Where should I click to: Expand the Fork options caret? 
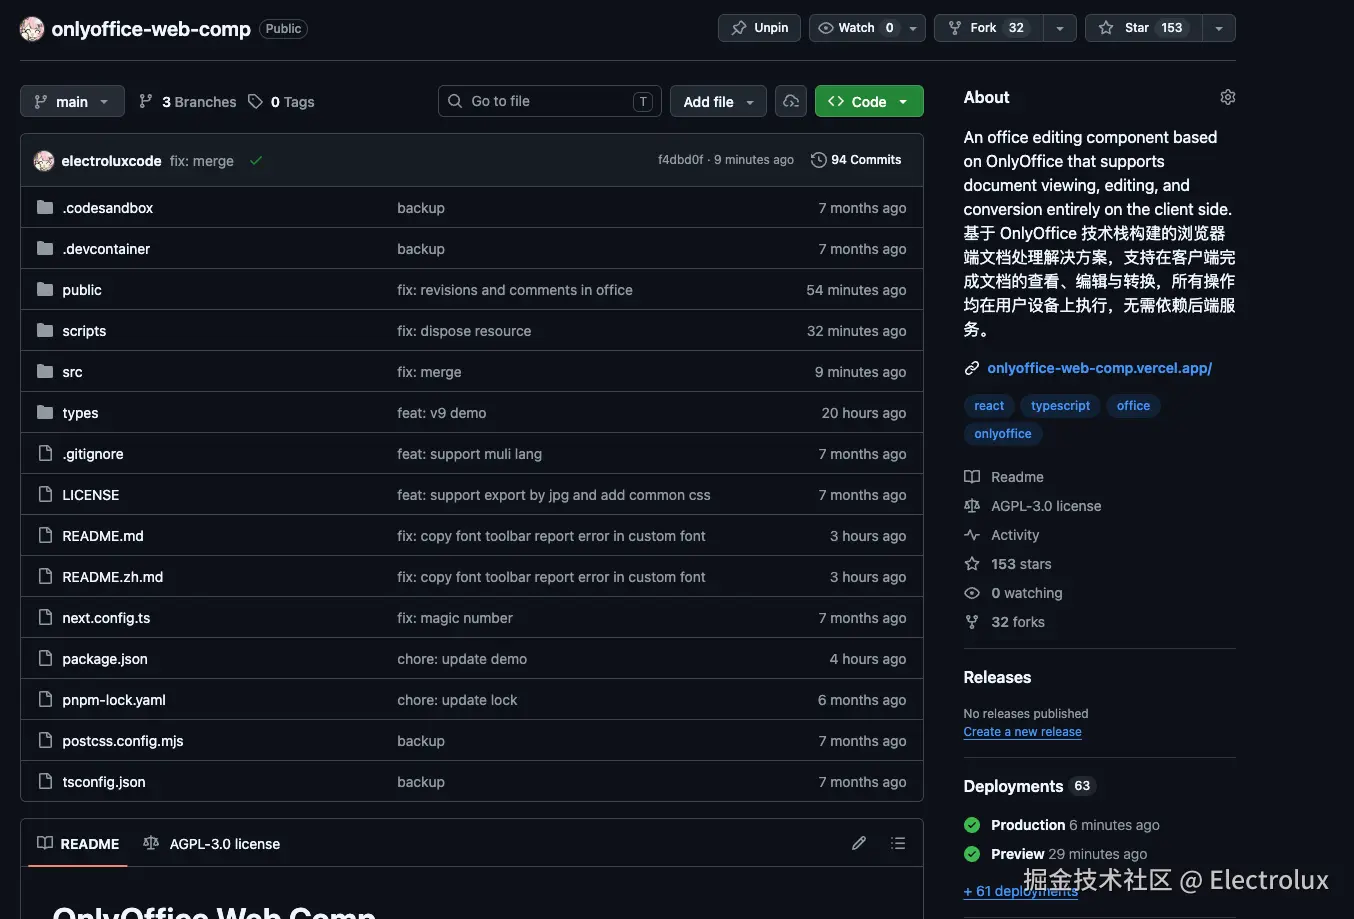1060,28
